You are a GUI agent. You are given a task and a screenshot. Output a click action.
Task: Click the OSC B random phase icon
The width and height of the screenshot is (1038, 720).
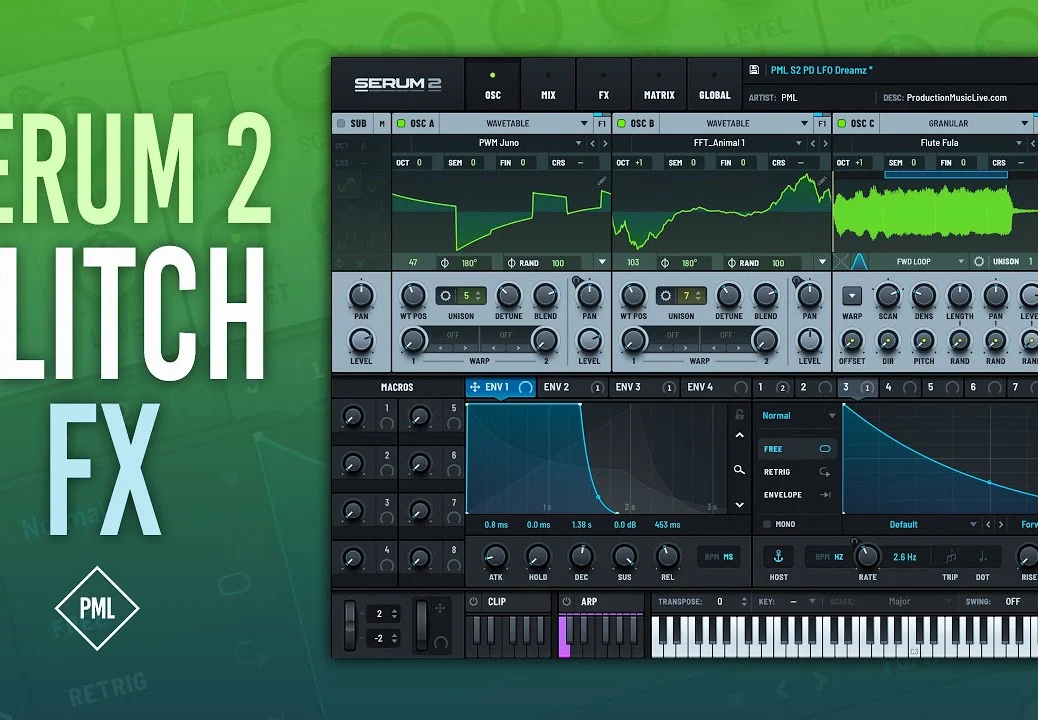pos(731,263)
